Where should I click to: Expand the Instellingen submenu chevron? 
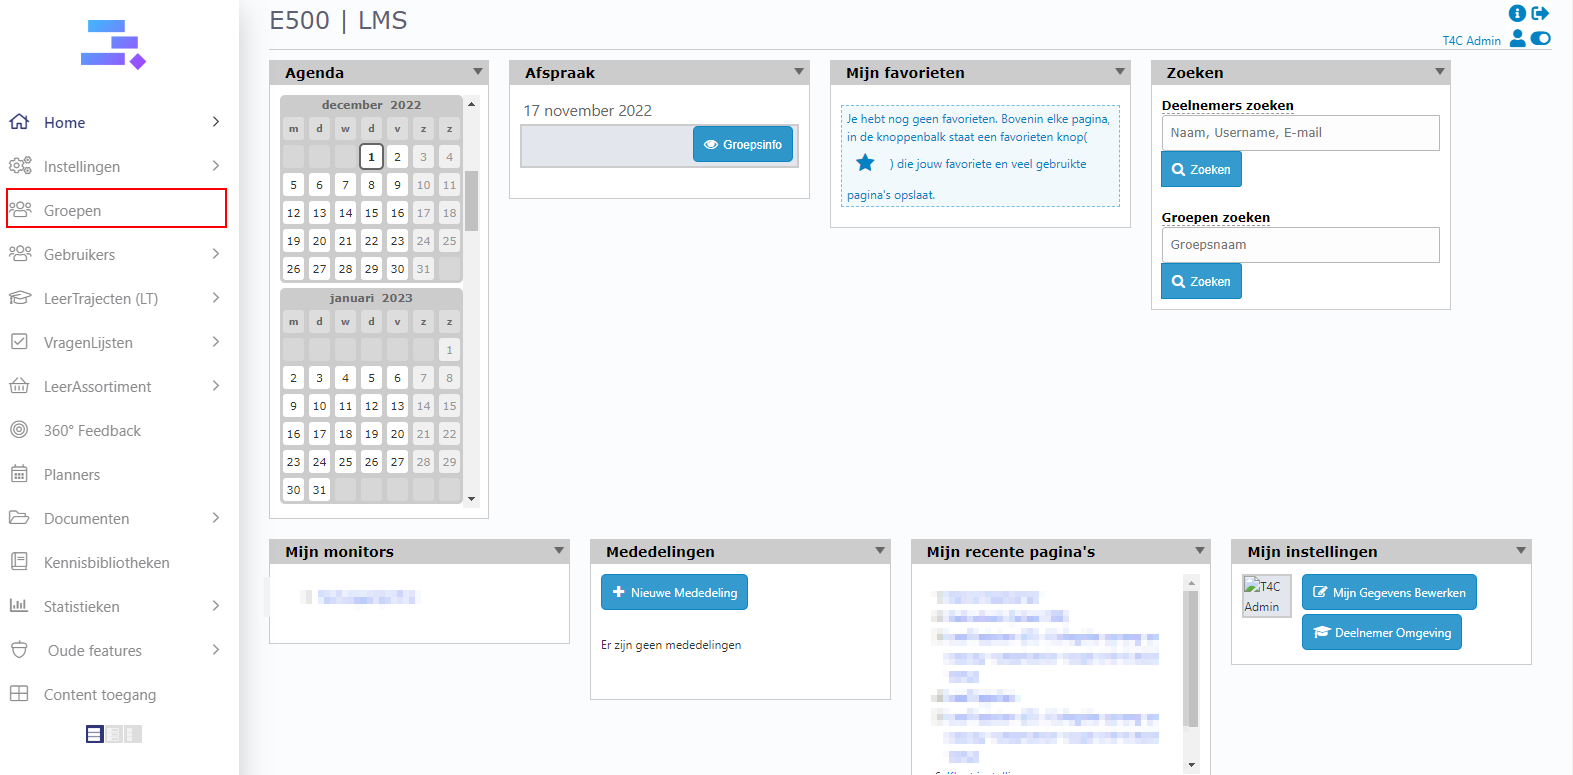(216, 166)
